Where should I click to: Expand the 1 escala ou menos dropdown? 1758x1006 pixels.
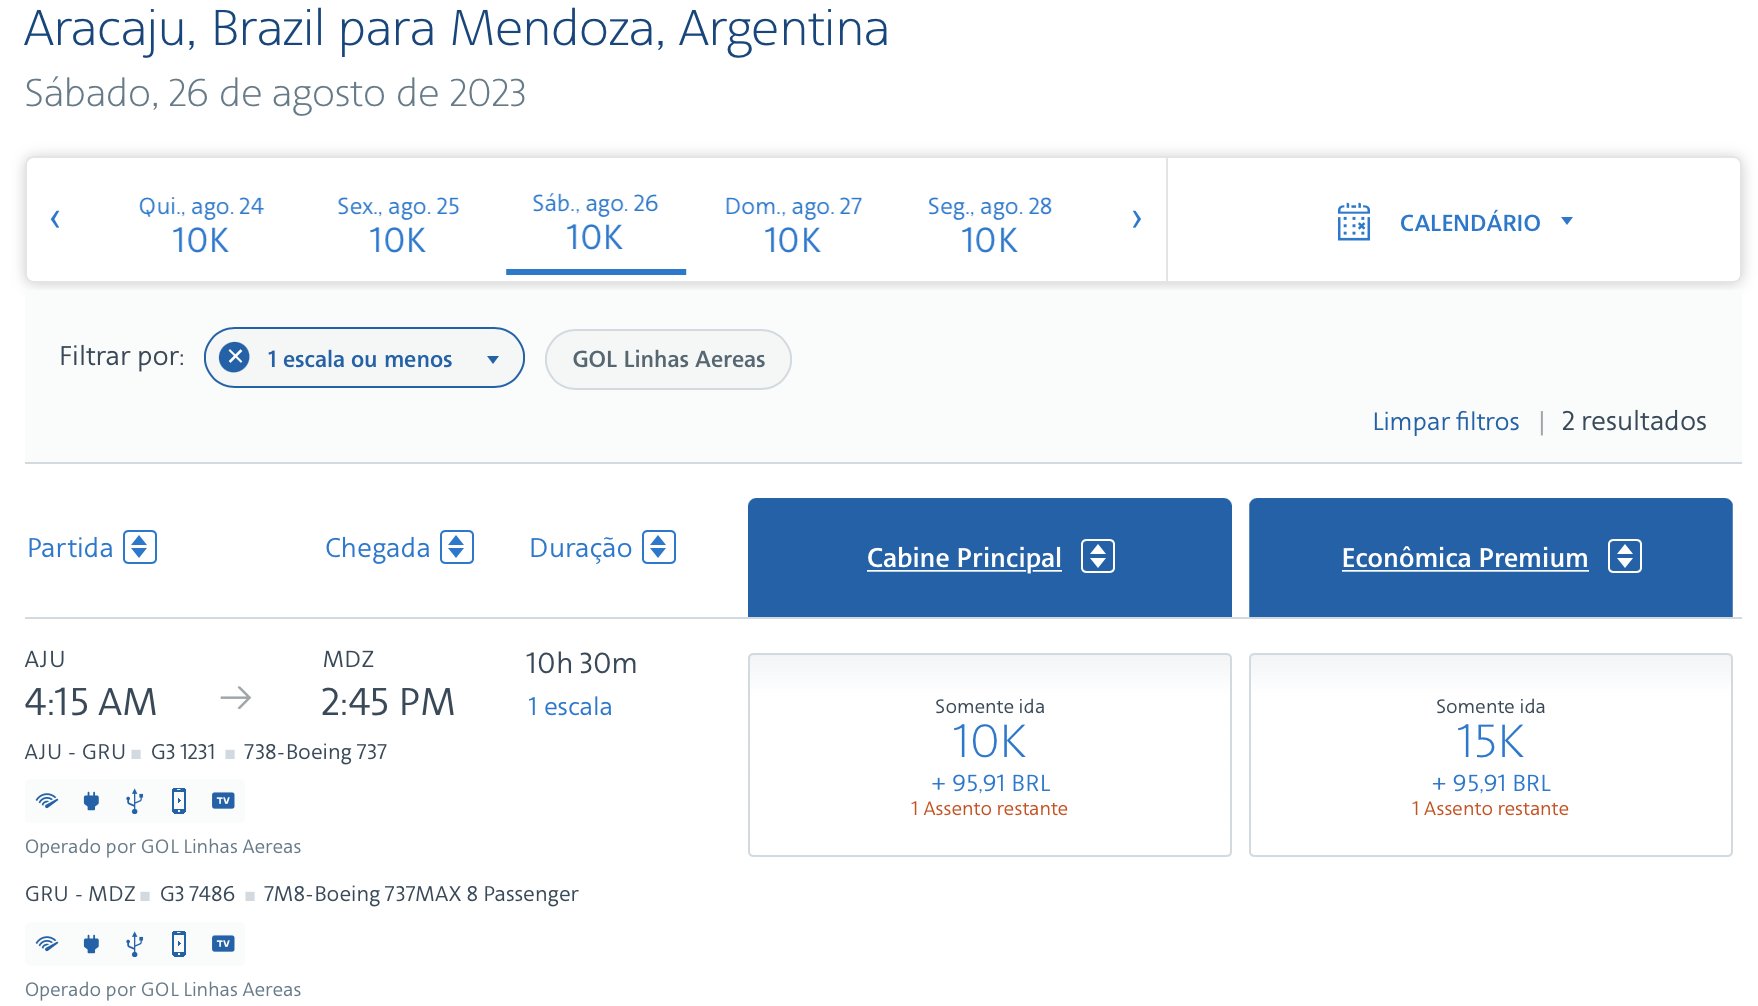492,359
